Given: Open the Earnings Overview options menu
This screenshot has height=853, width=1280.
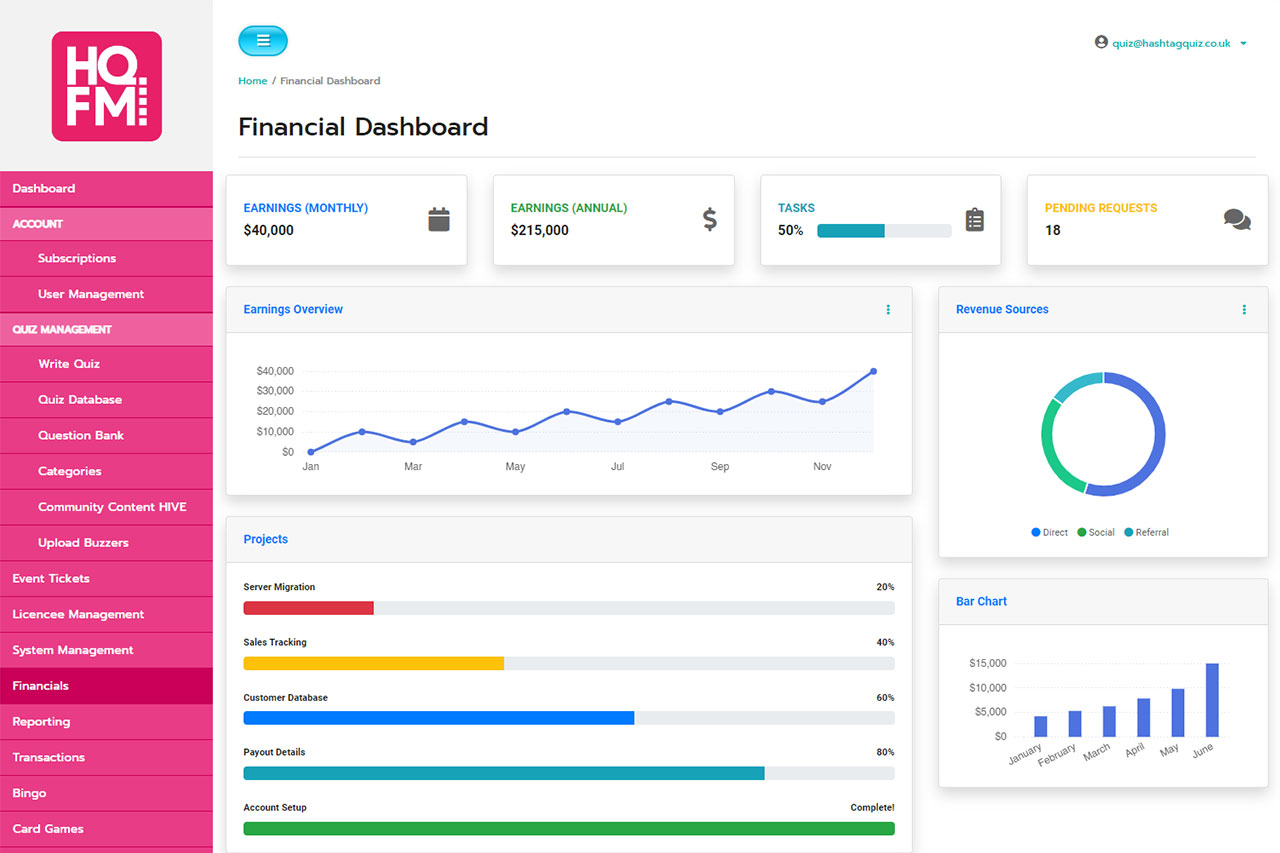Looking at the screenshot, I should pyautogui.click(x=888, y=310).
